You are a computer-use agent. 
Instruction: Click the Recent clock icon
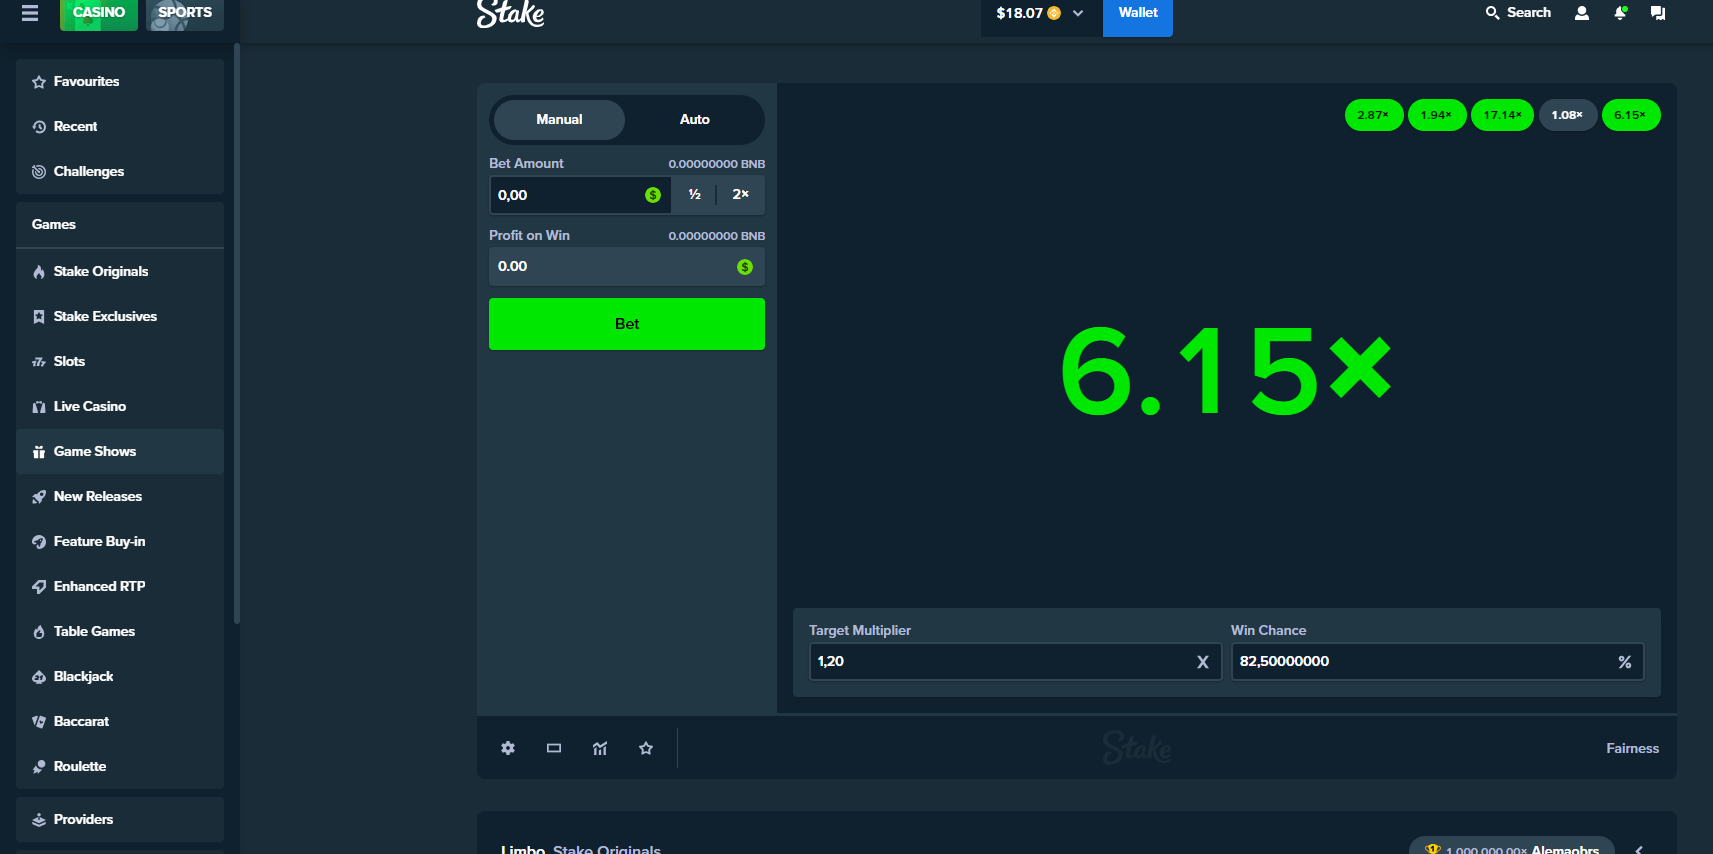point(39,127)
